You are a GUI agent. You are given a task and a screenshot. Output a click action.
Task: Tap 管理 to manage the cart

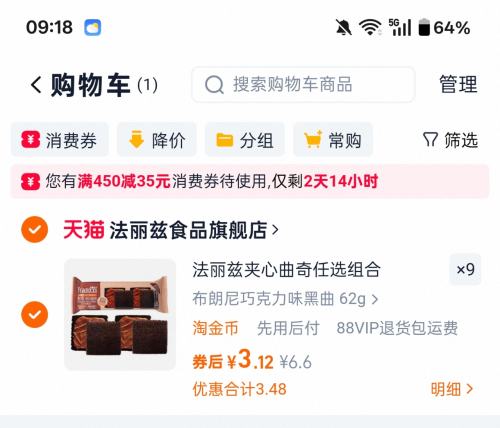(x=458, y=84)
